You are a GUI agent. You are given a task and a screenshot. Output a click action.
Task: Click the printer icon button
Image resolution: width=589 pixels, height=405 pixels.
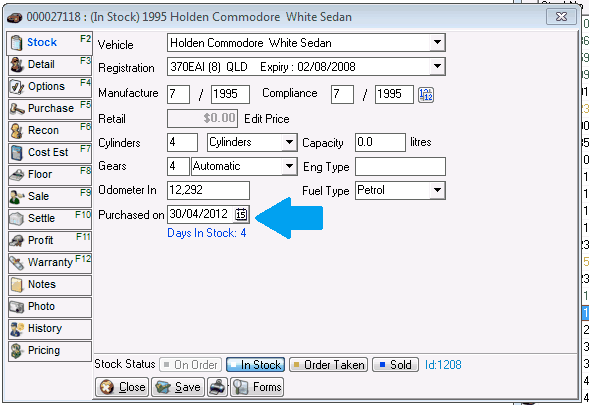click(x=217, y=387)
